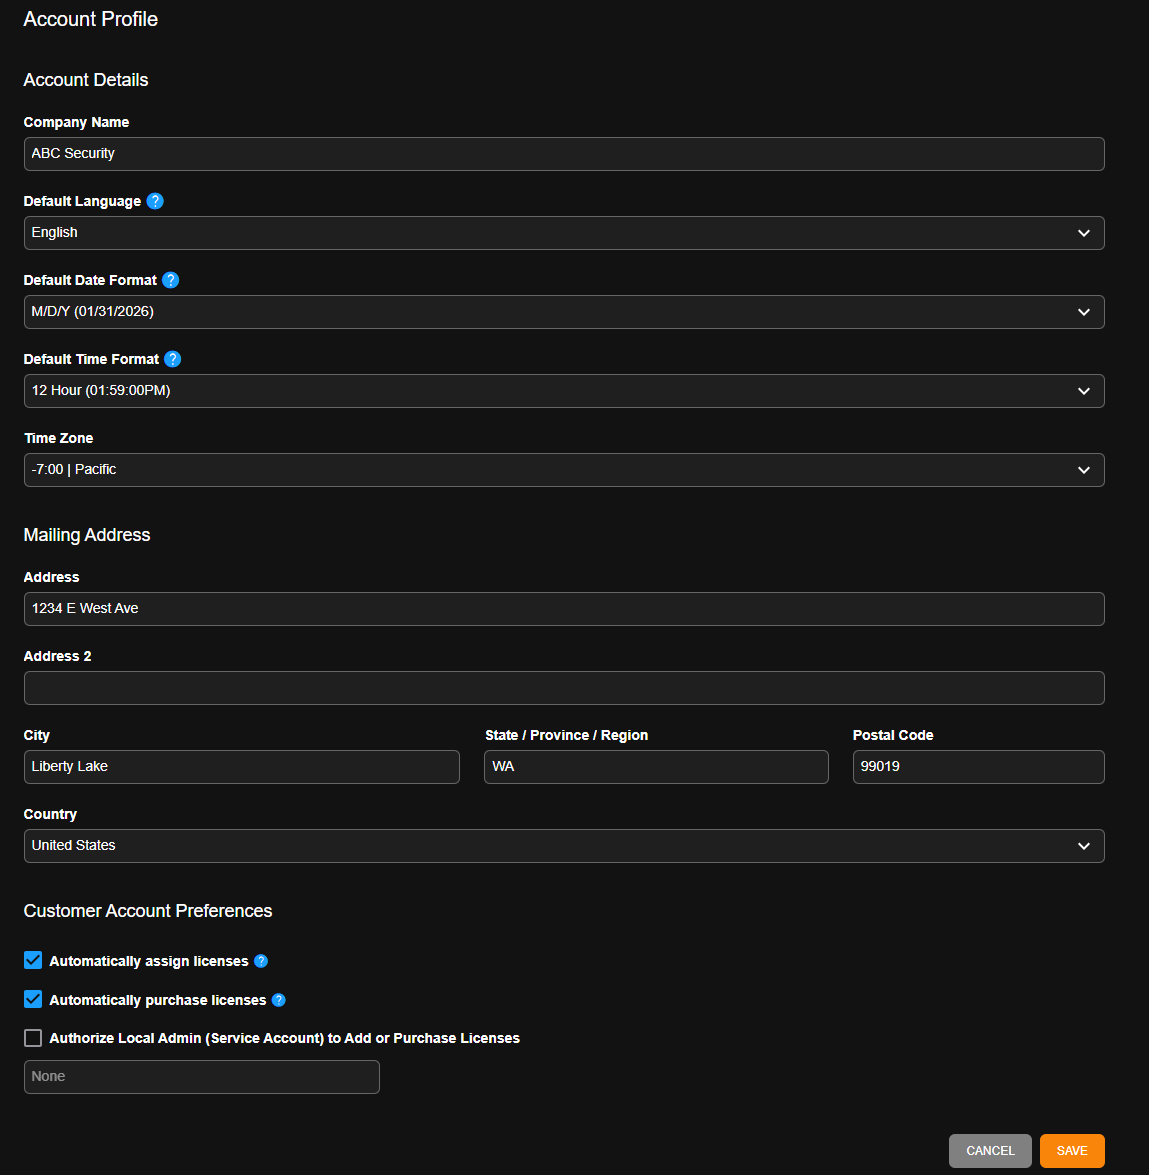Viewport: 1149px width, 1175px height.
Task: Open the Country dropdown
Action: 563,845
